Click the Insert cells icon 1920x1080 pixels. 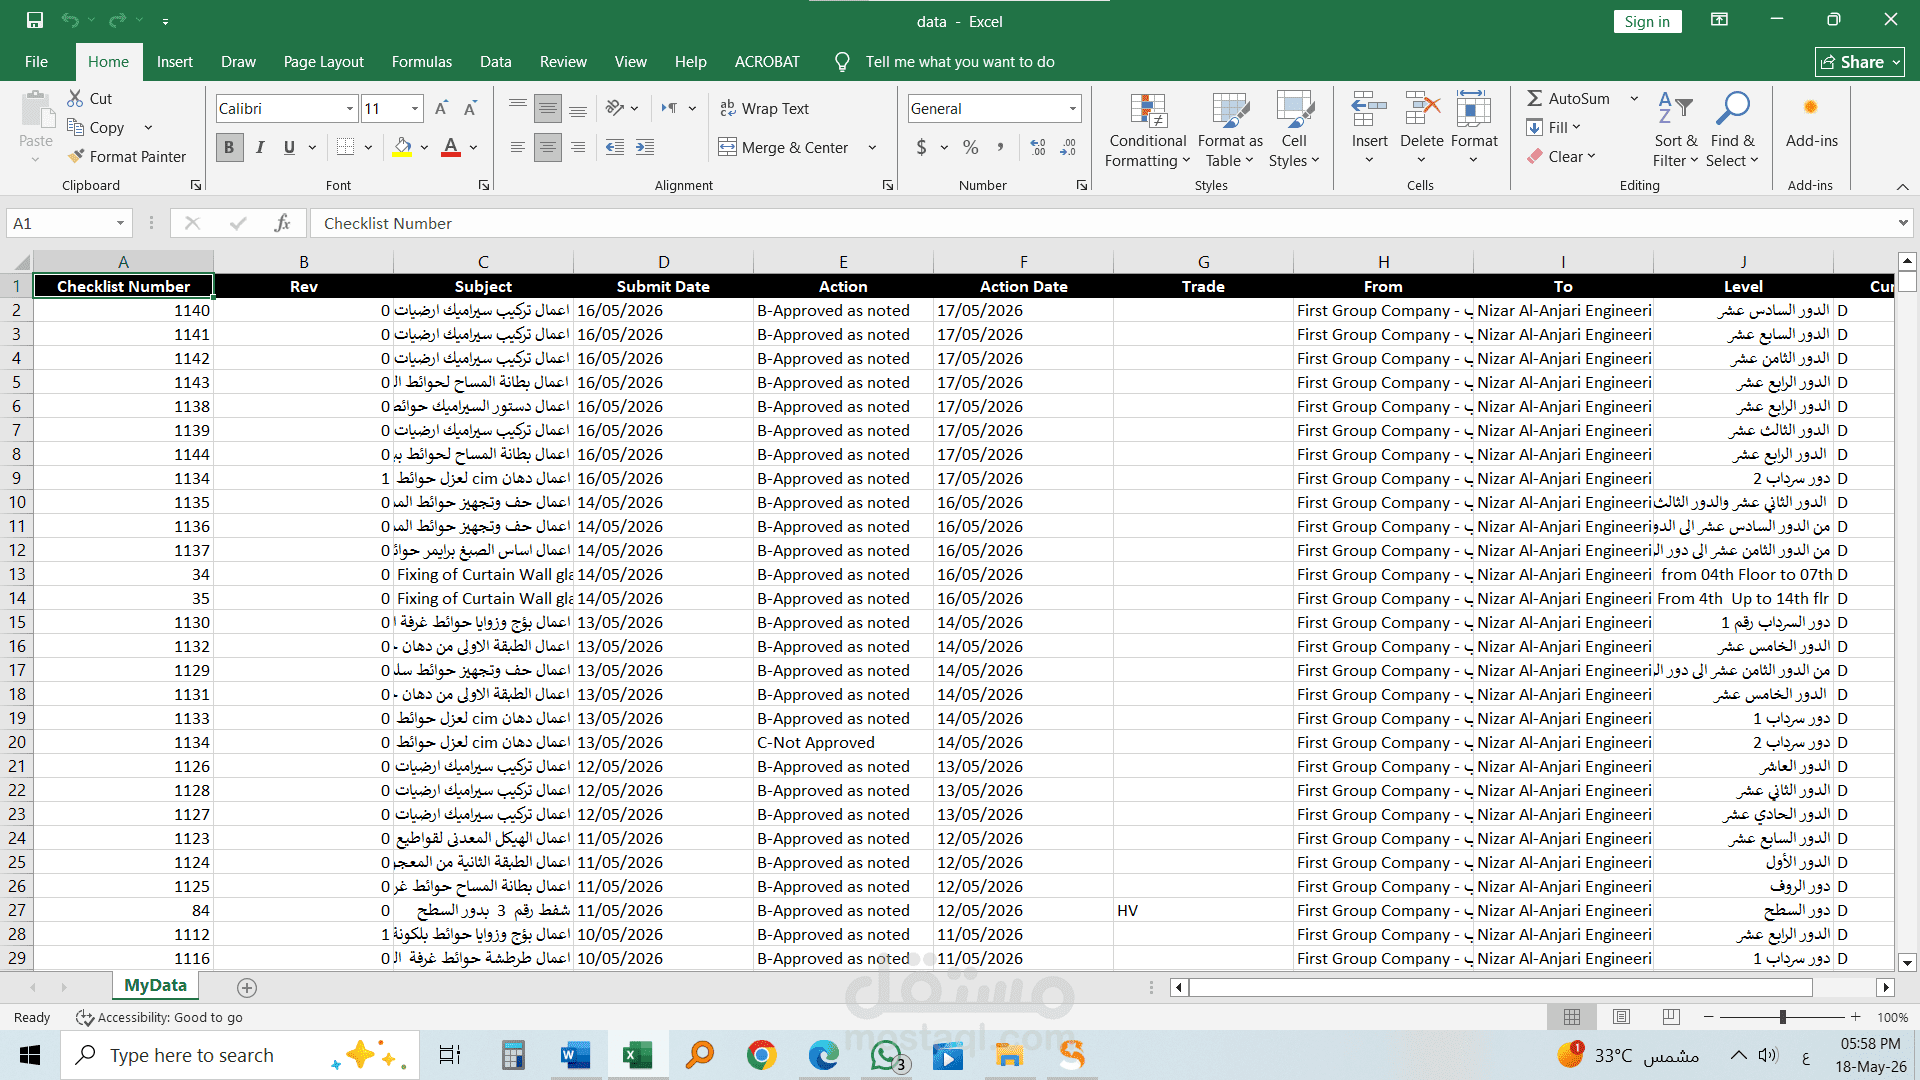click(1369, 109)
